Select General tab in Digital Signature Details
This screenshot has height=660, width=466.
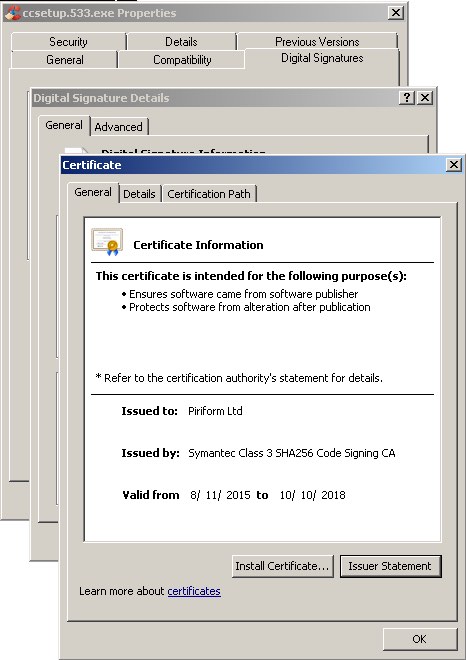click(64, 125)
